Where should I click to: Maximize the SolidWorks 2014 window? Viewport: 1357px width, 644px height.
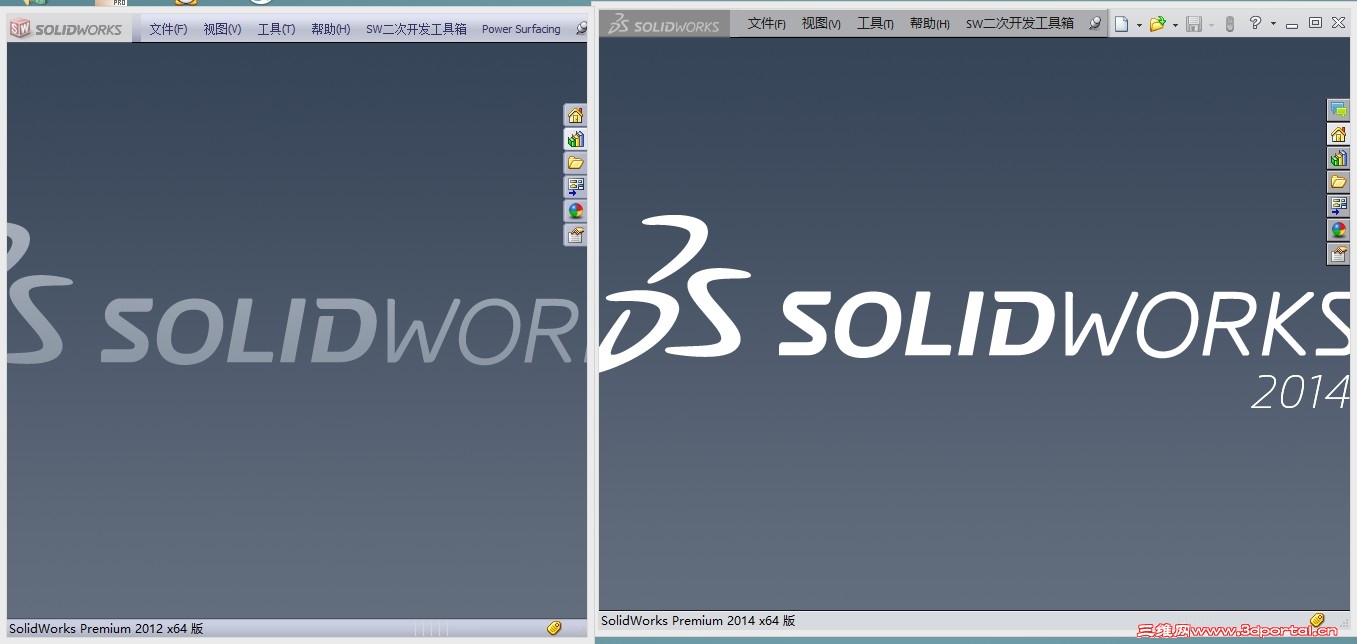click(1315, 22)
